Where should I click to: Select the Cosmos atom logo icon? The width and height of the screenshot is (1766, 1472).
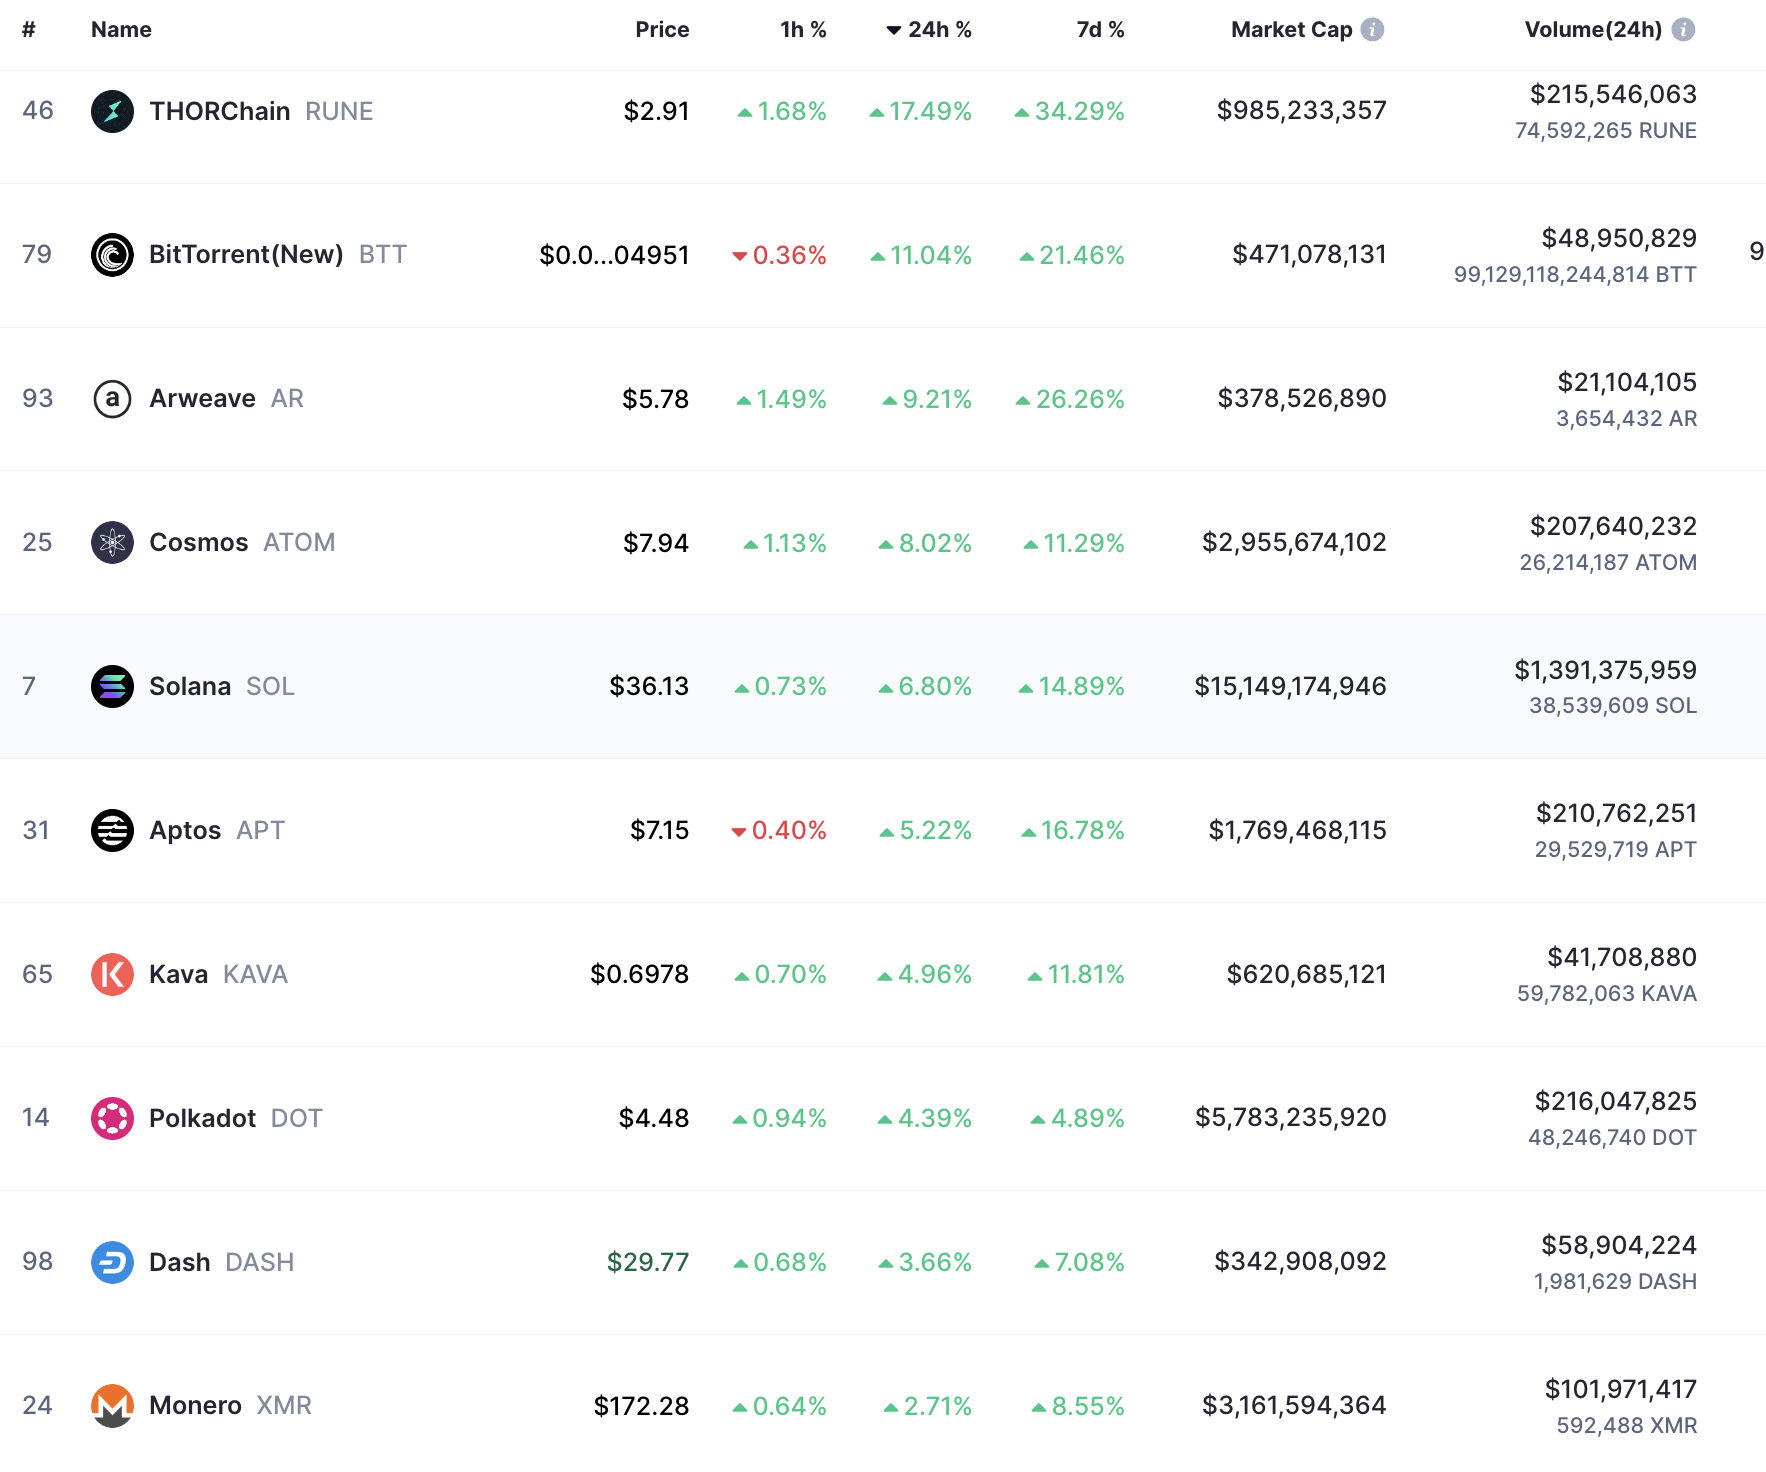pyautogui.click(x=112, y=543)
